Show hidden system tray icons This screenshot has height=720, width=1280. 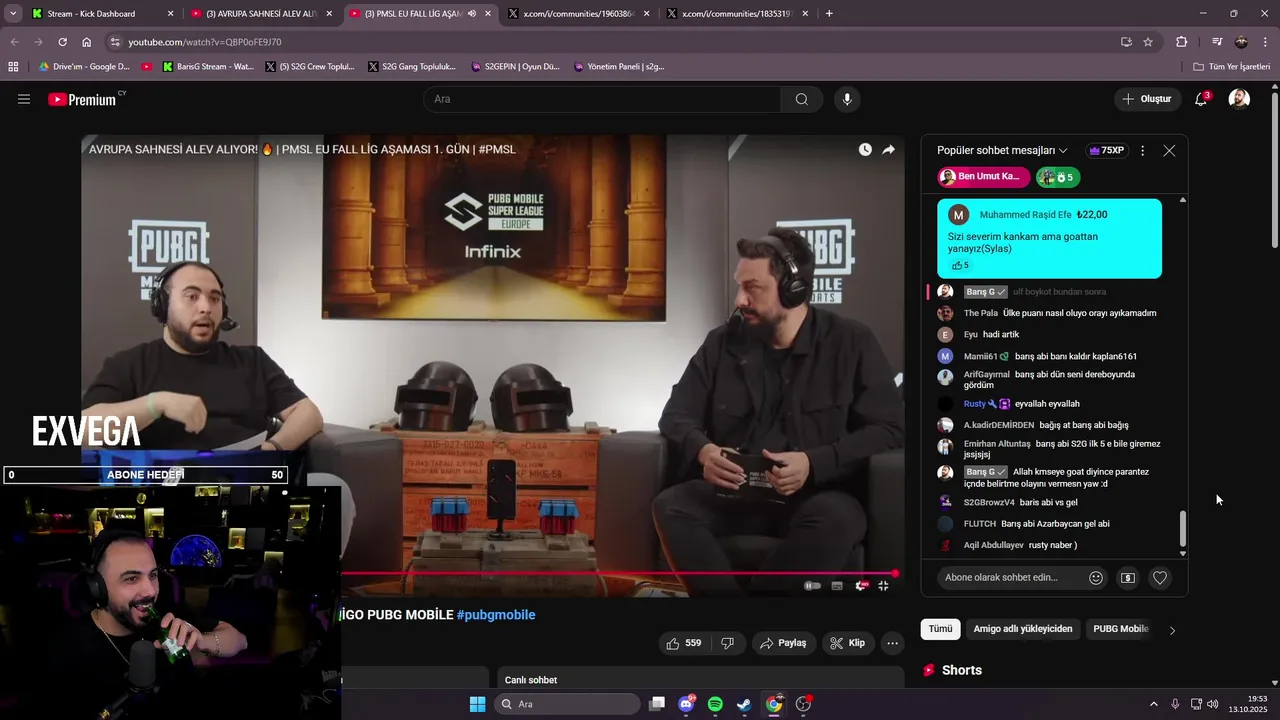pyautogui.click(x=1153, y=704)
